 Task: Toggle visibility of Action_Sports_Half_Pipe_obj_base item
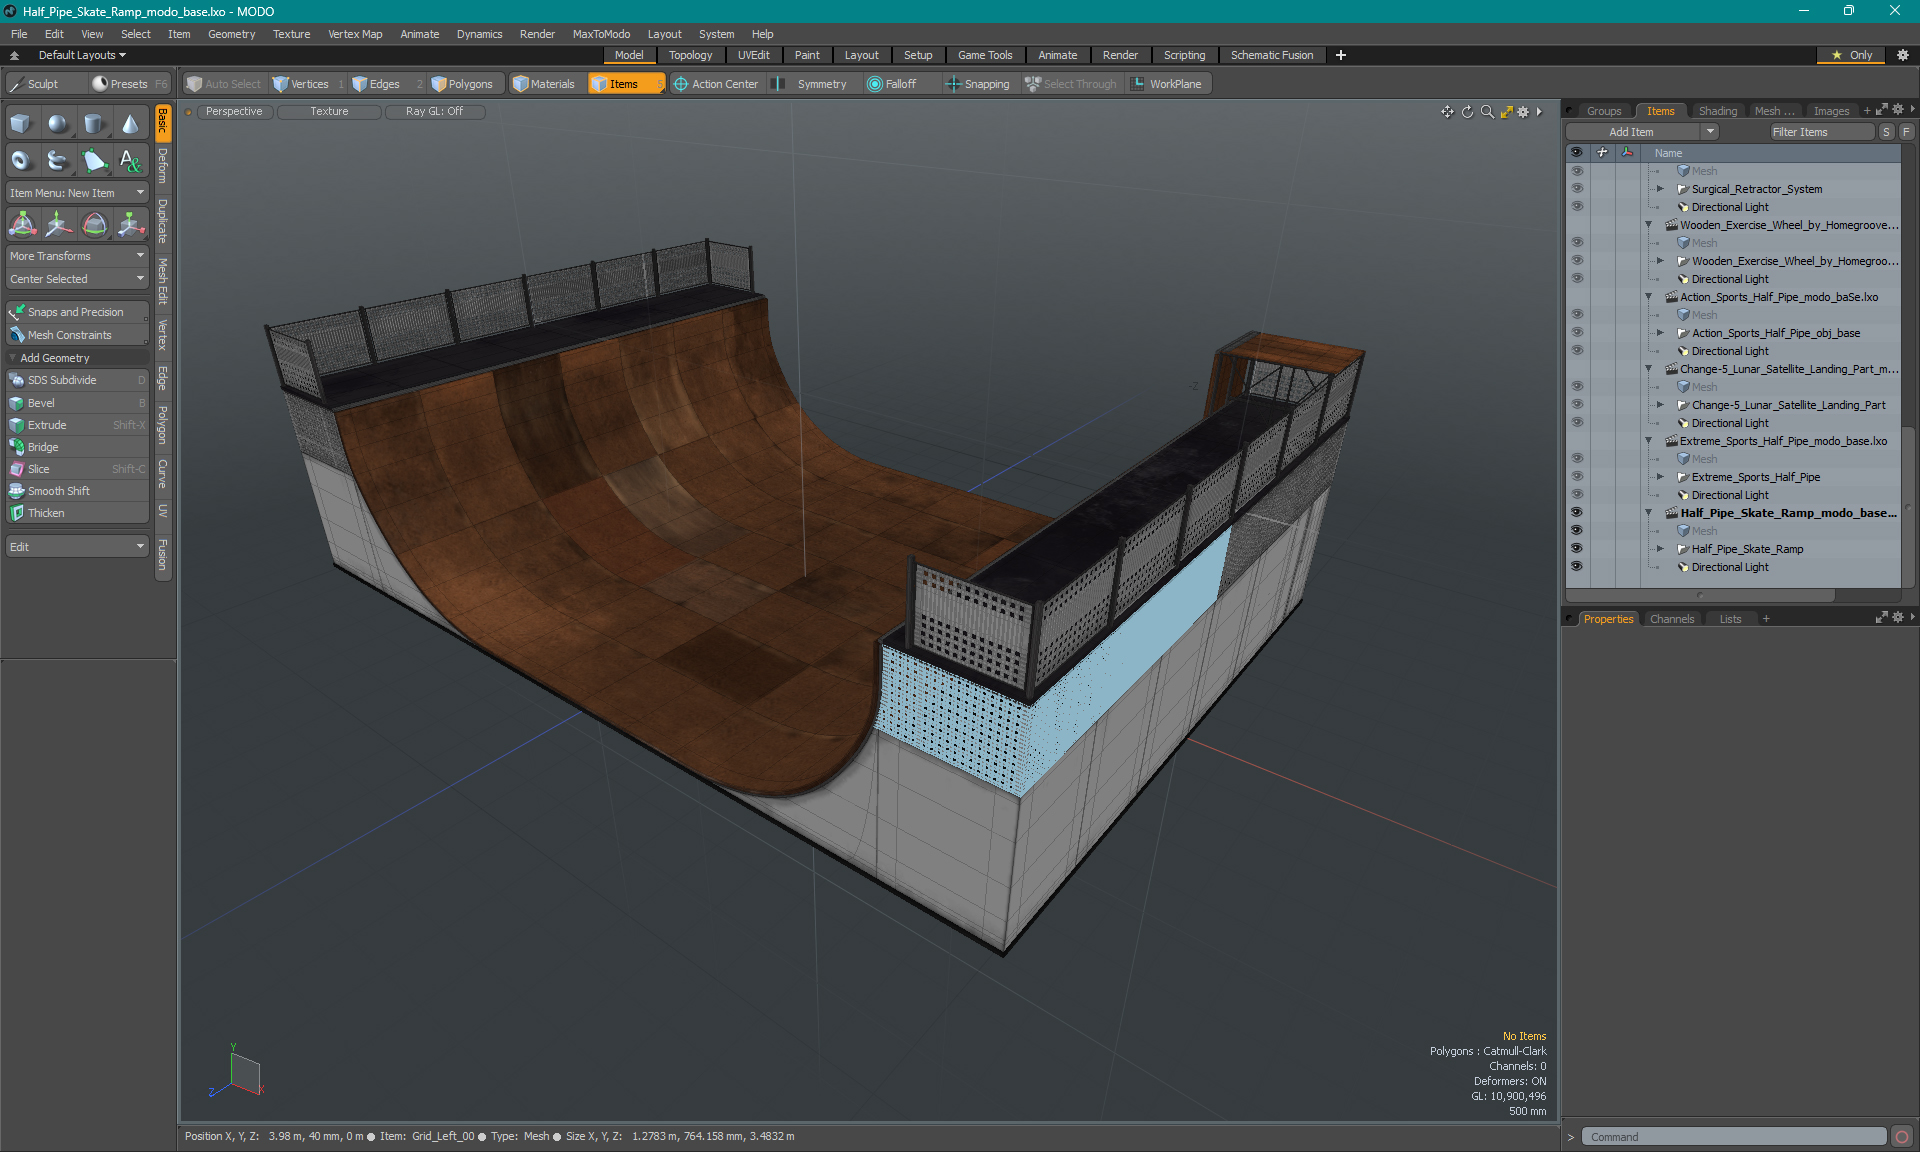[1577, 333]
